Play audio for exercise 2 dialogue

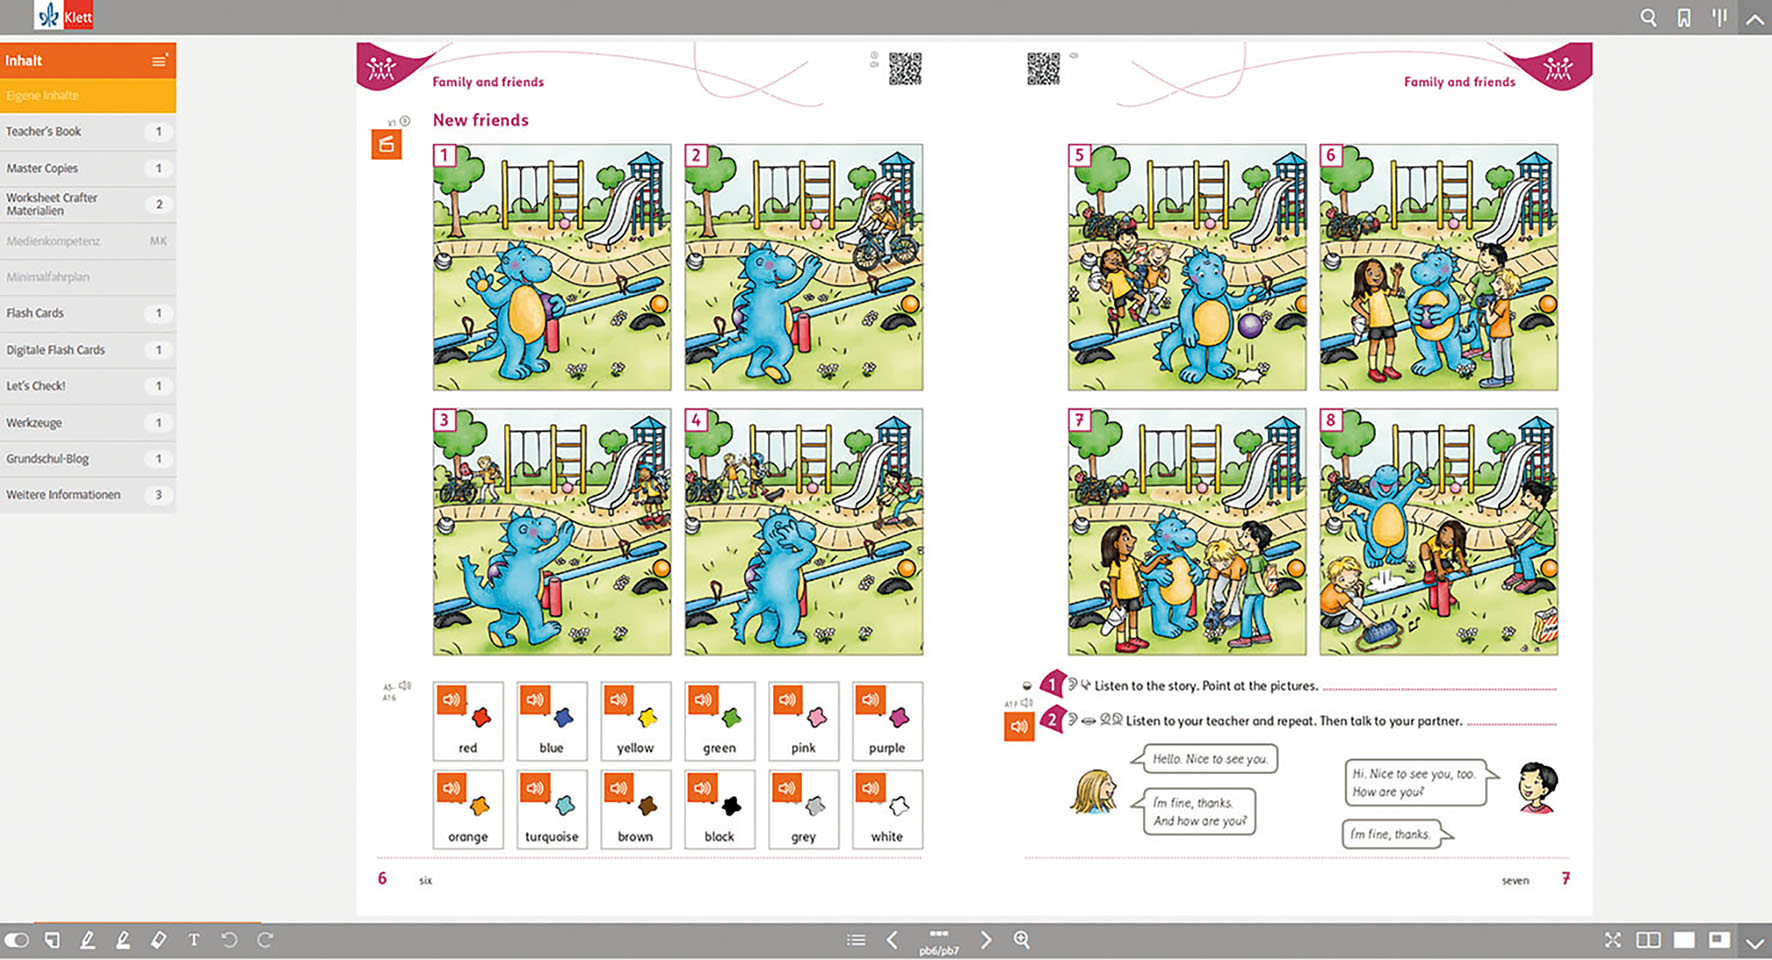pos(1019,727)
